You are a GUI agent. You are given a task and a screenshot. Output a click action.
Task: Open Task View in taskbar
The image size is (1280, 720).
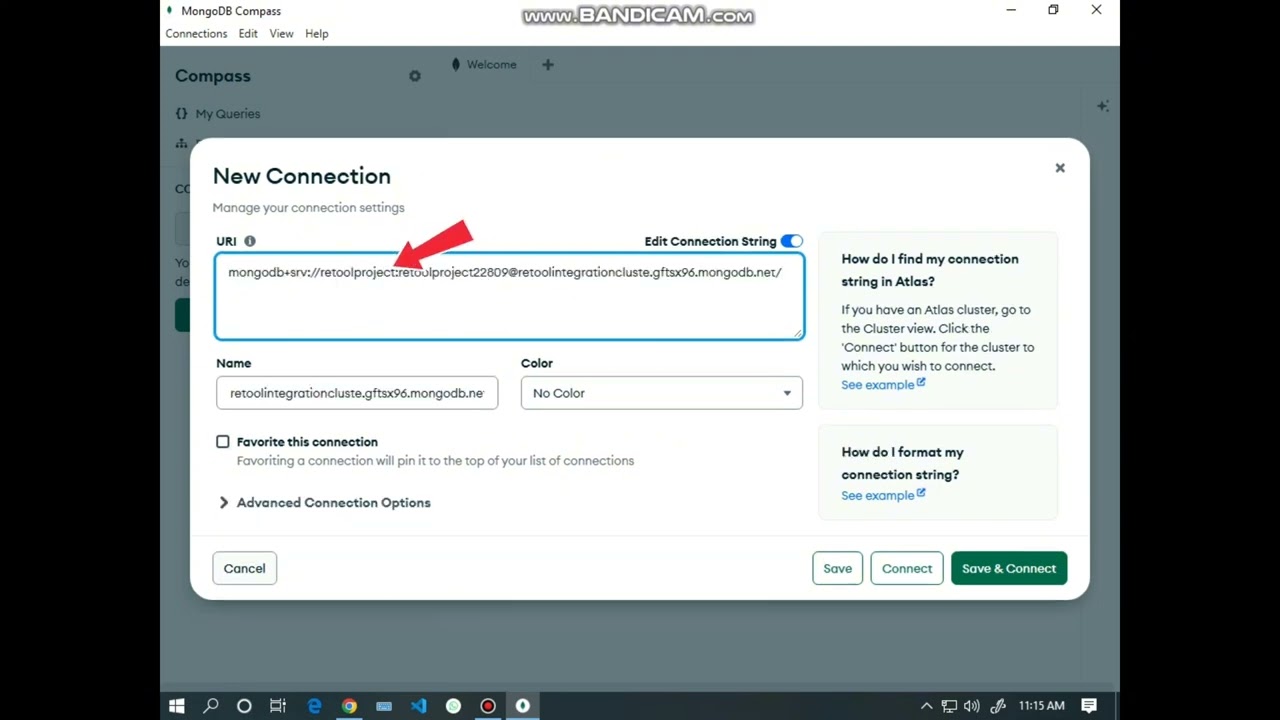tap(278, 706)
